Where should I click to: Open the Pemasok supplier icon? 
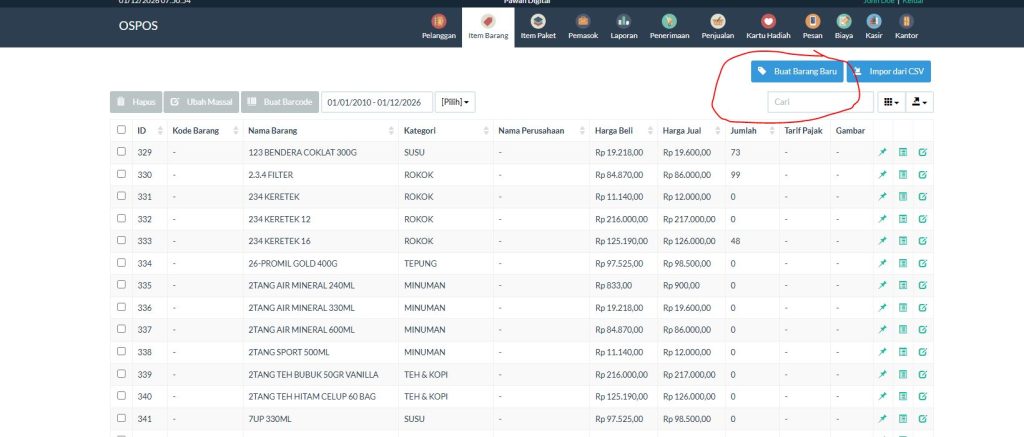point(582,21)
